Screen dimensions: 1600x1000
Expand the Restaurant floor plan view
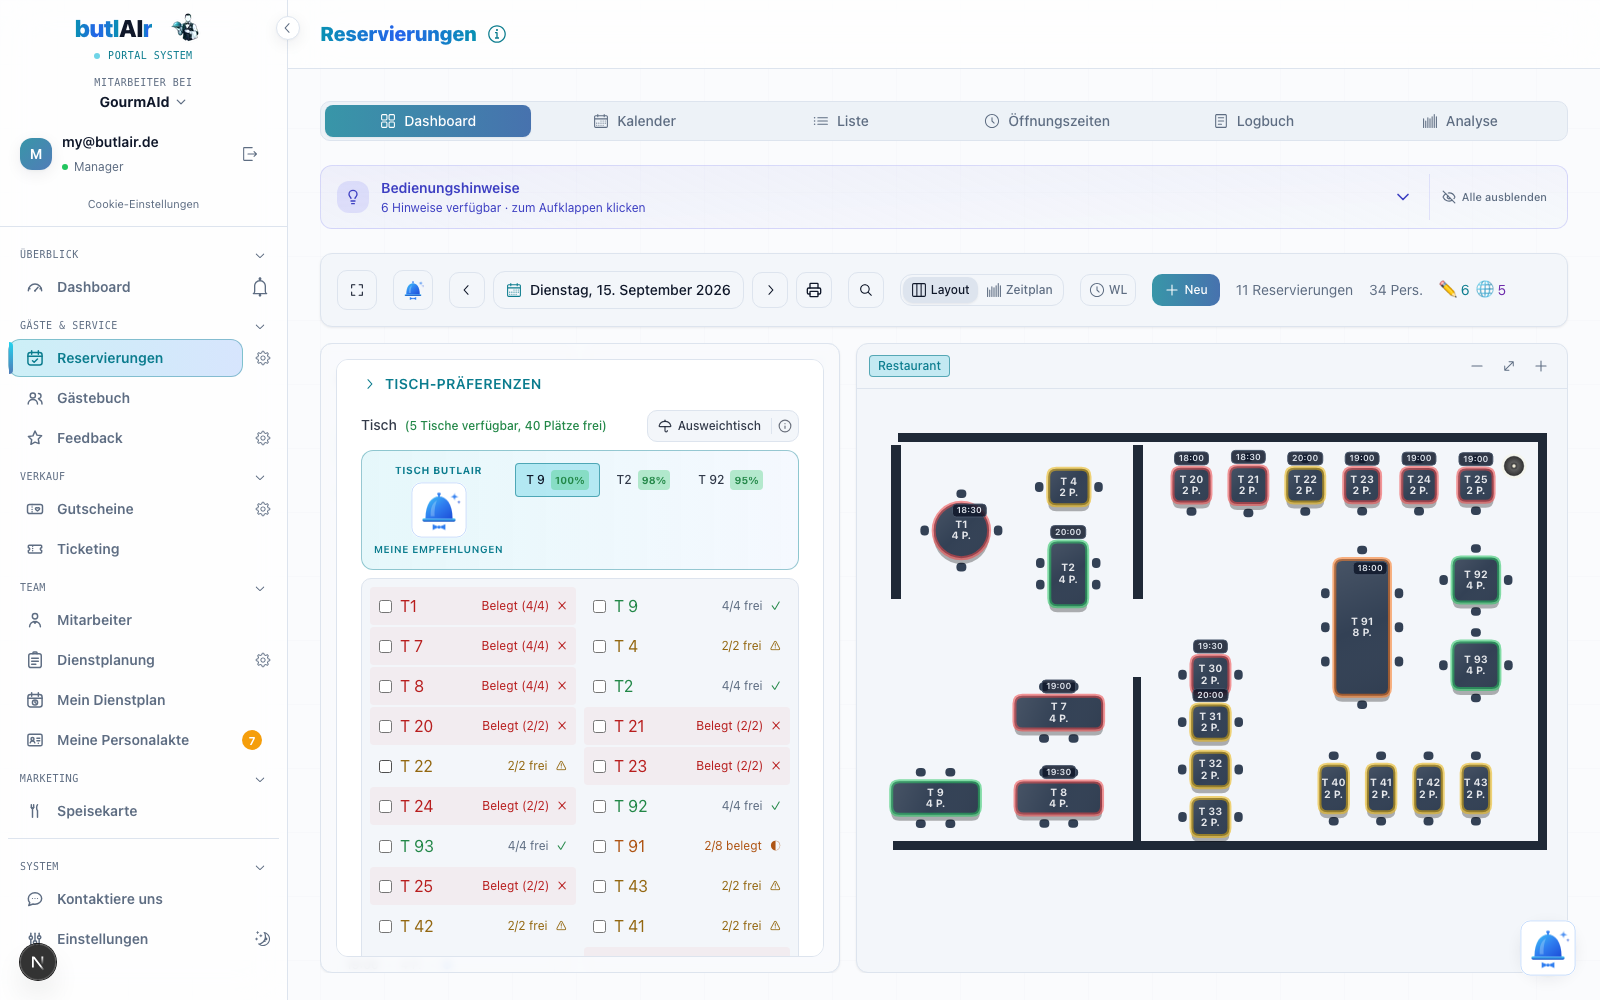click(x=1509, y=366)
